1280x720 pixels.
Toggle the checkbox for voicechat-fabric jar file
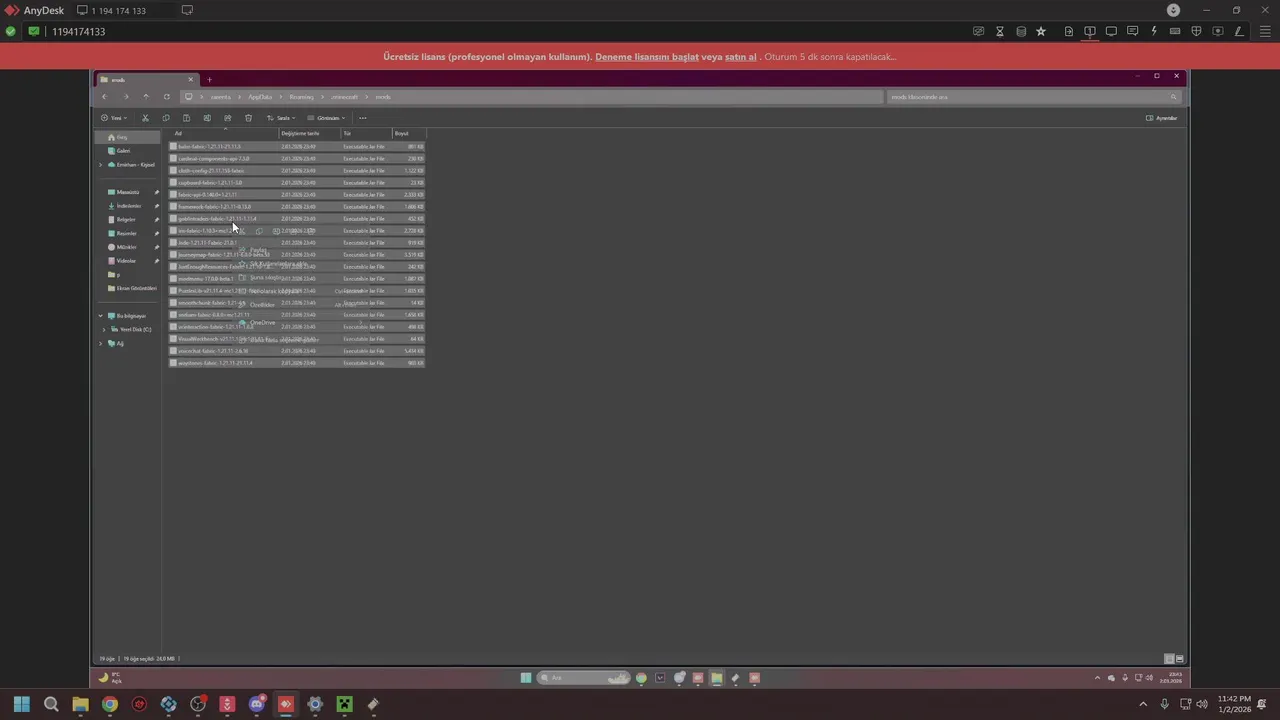pos(173,351)
